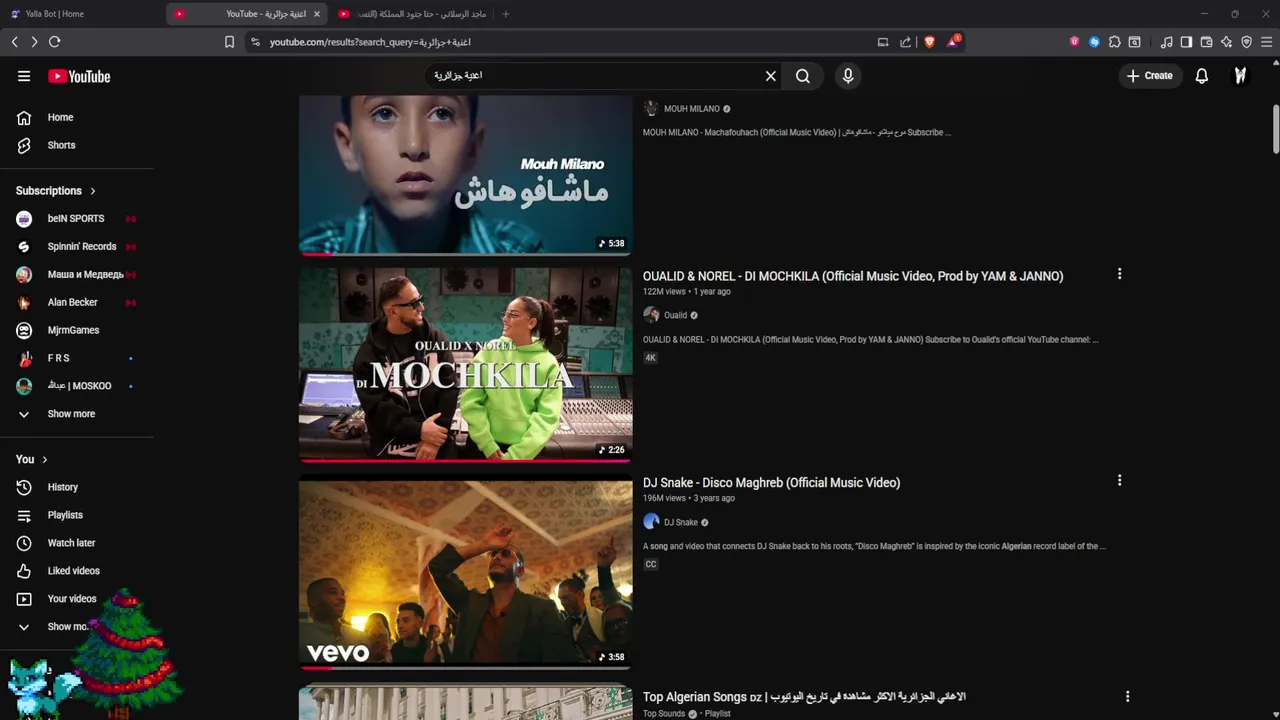Click the 4K badge under DI MOCHKILA

point(651,358)
